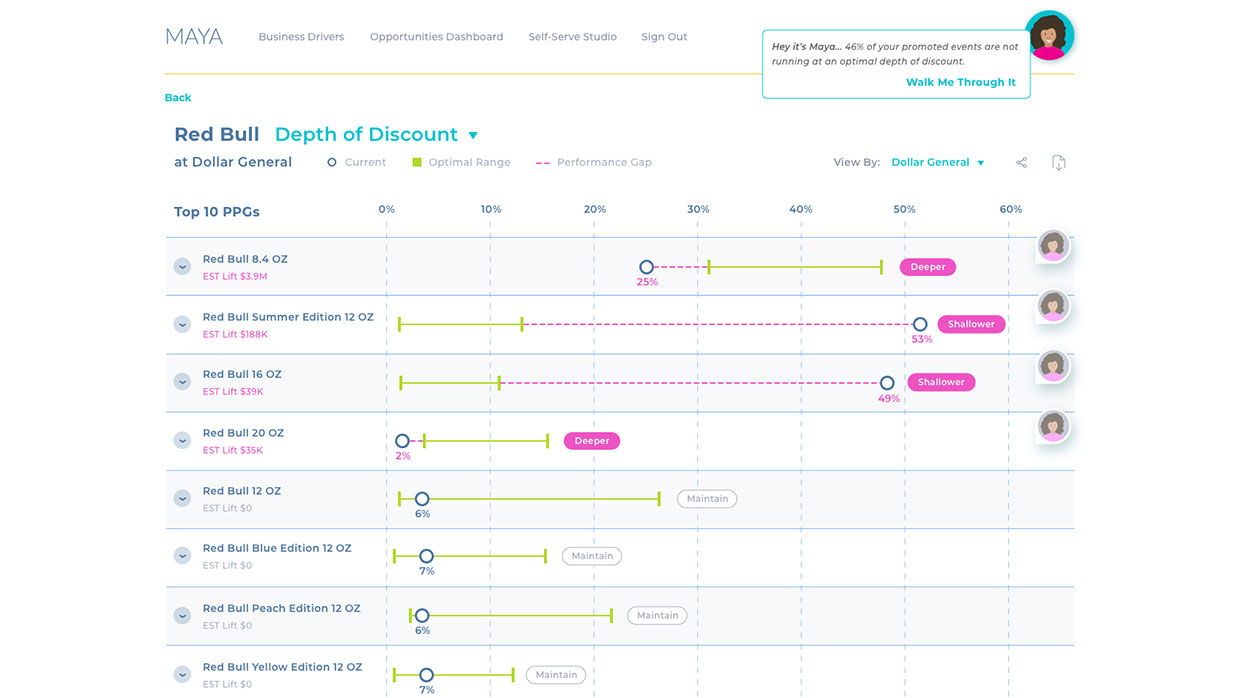Click Maintain badge on Blue Edition row
The image size is (1240, 698).
pos(592,556)
